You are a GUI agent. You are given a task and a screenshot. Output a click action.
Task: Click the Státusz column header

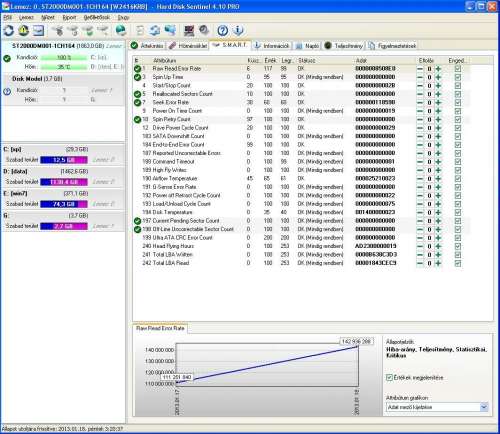307,60
